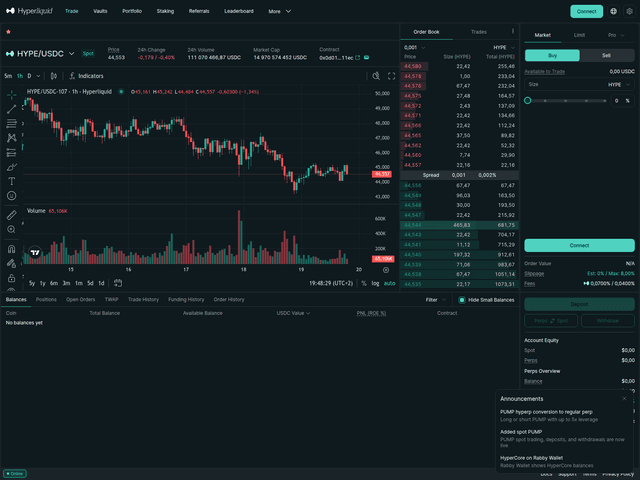
Task: Switch to the Limit order tab
Action: tap(579, 35)
